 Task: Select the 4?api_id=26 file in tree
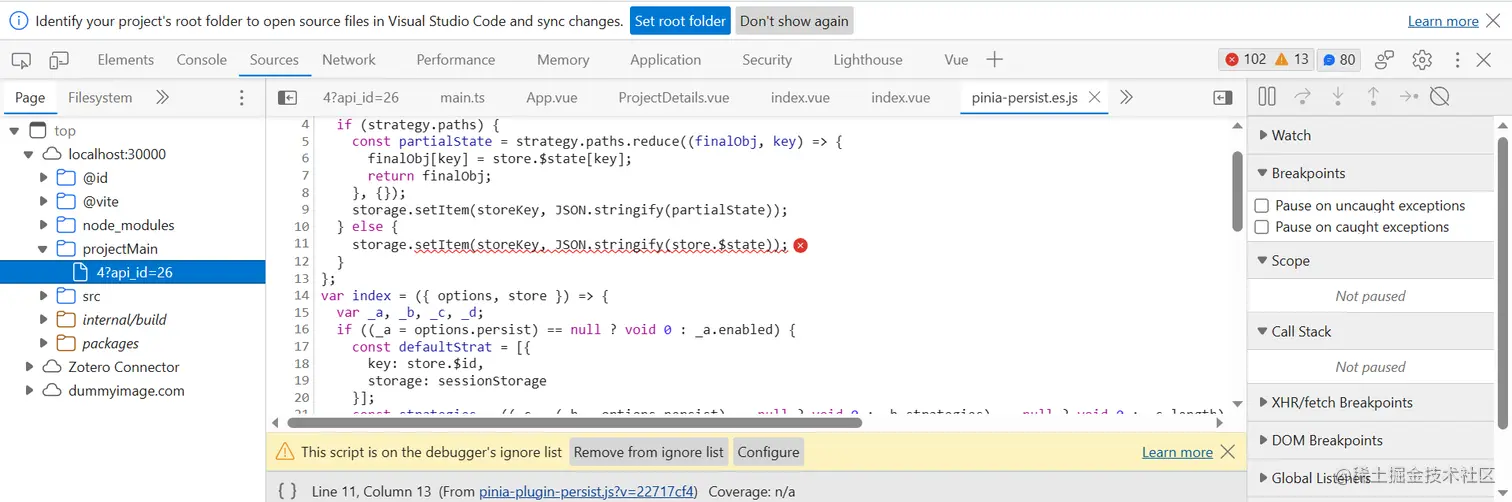tap(134, 272)
